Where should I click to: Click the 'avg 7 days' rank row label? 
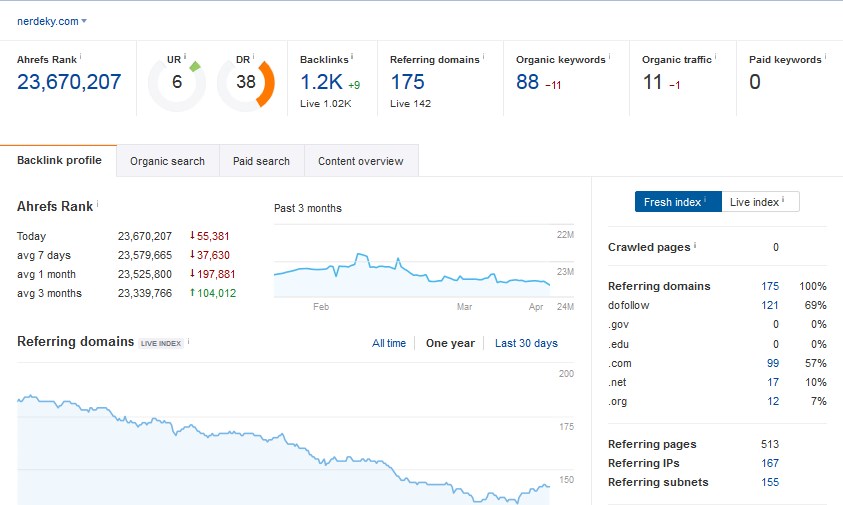point(44,255)
